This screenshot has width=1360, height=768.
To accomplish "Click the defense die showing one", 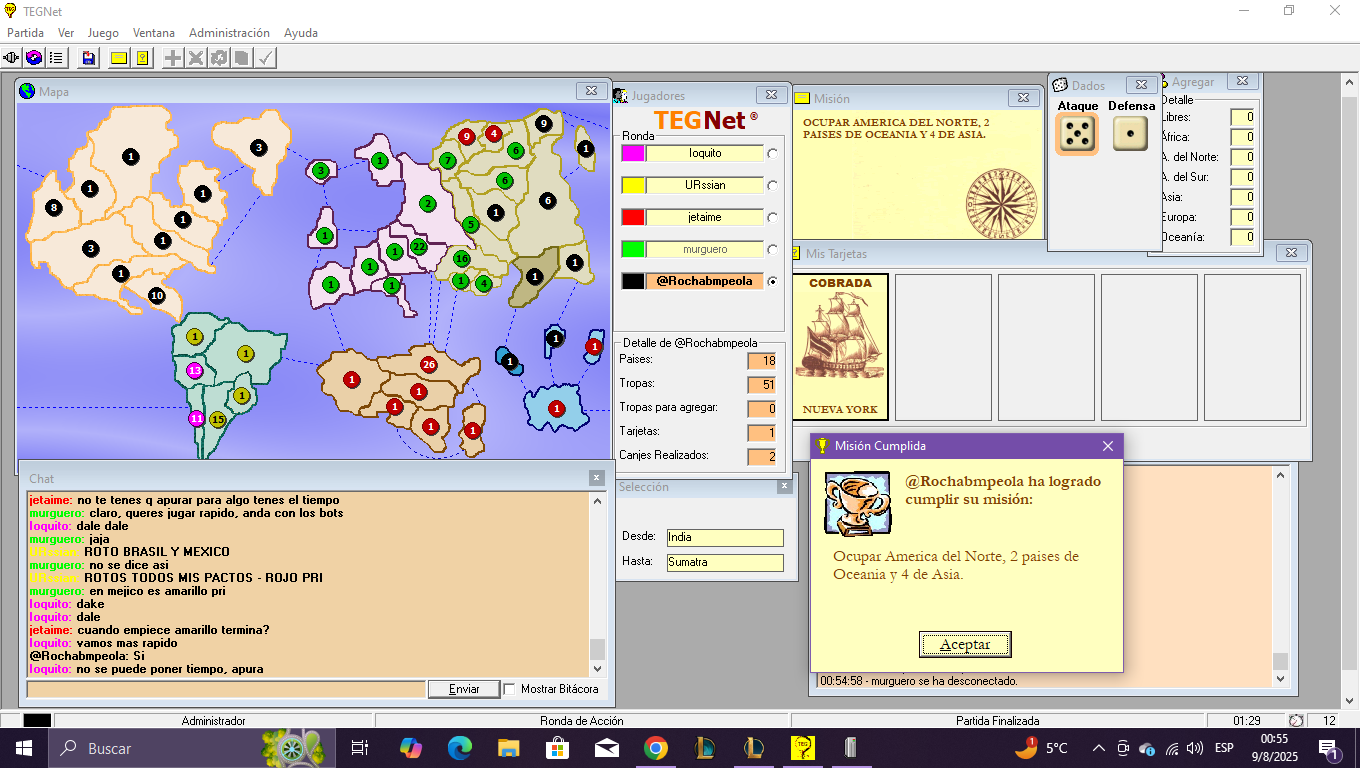I will pyautogui.click(x=1130, y=133).
